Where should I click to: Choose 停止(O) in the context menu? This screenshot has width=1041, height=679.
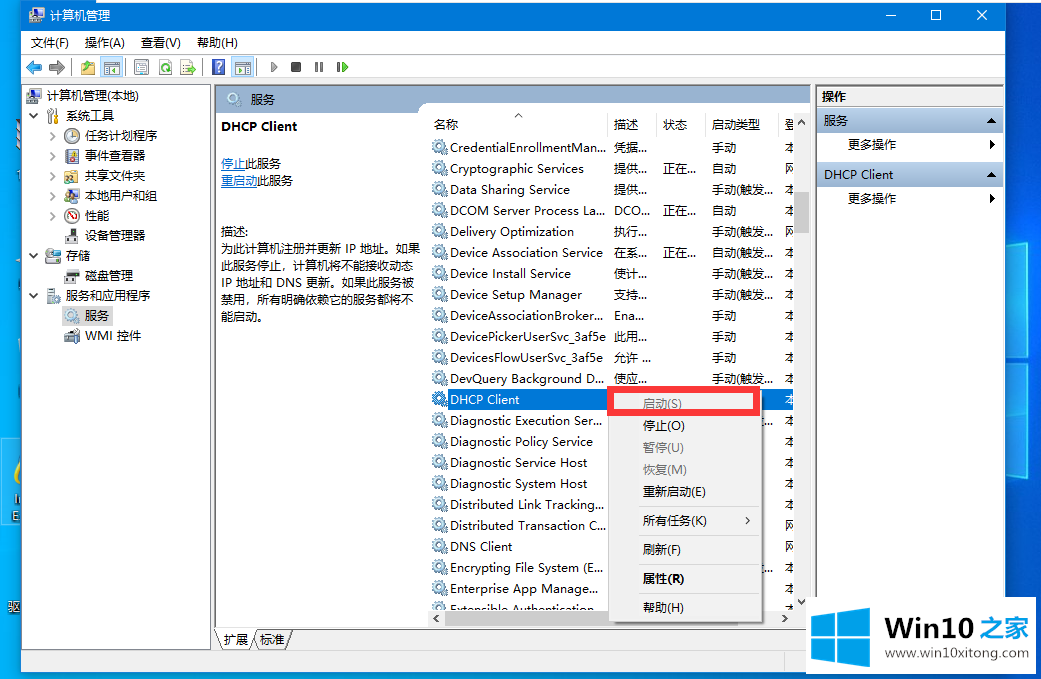click(x=684, y=425)
